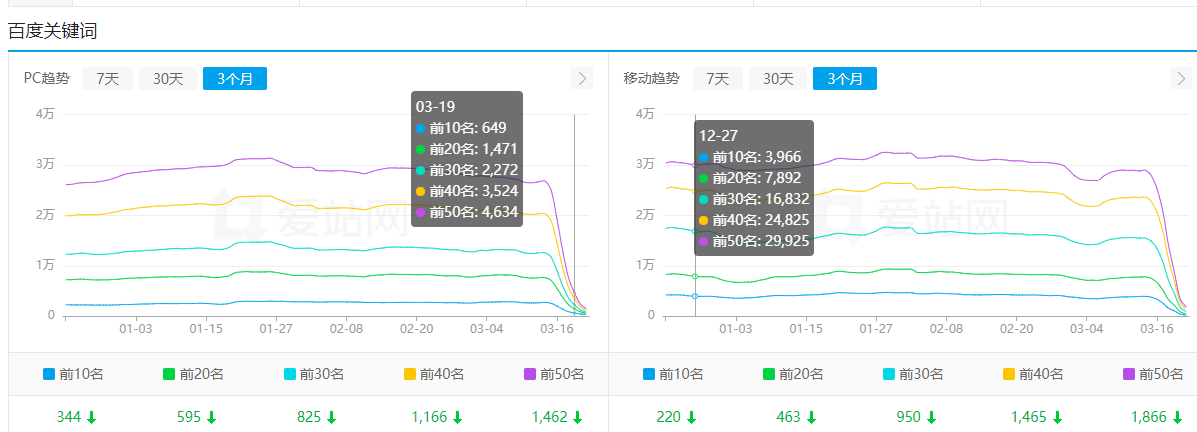Screen dimensions: 1197x432
Task: Click 03-04 date on mobile chart axis
Action: 1086,329
